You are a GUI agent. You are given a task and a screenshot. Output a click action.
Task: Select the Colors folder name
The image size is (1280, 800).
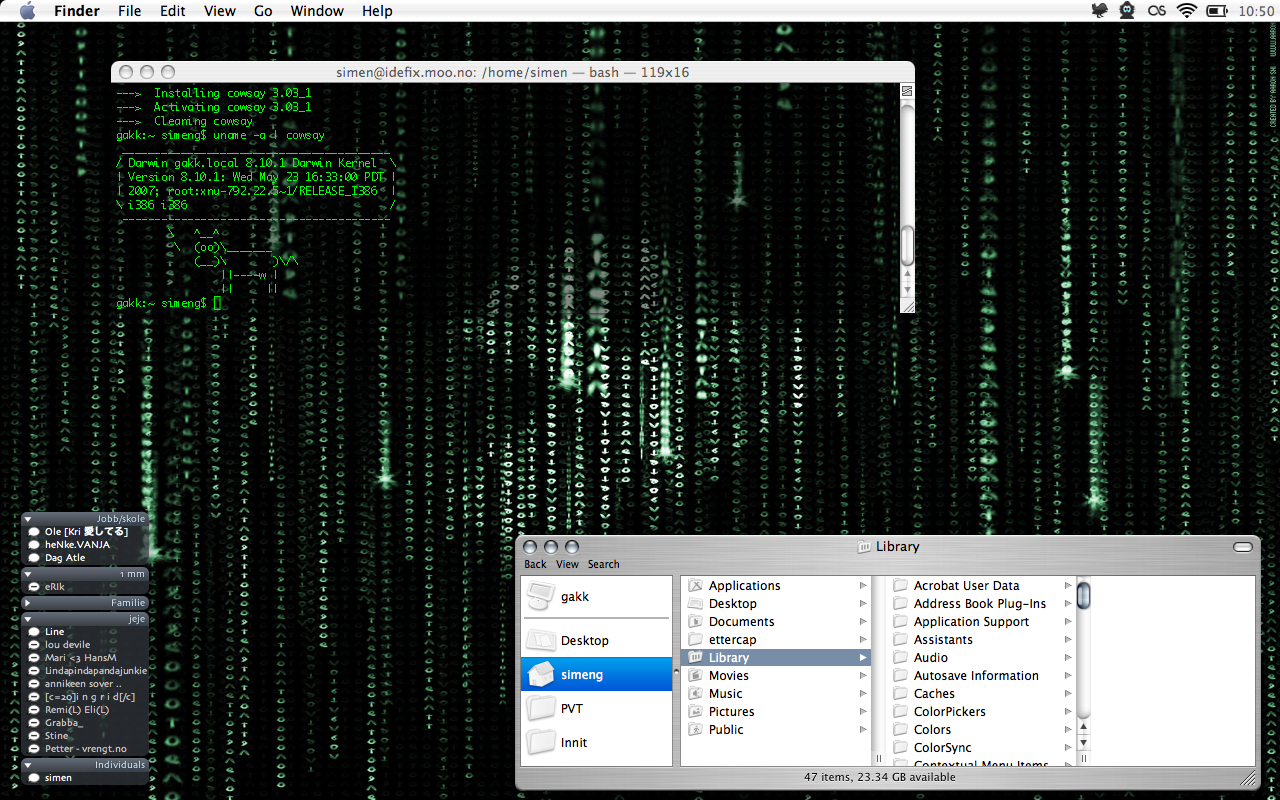pyautogui.click(x=933, y=730)
